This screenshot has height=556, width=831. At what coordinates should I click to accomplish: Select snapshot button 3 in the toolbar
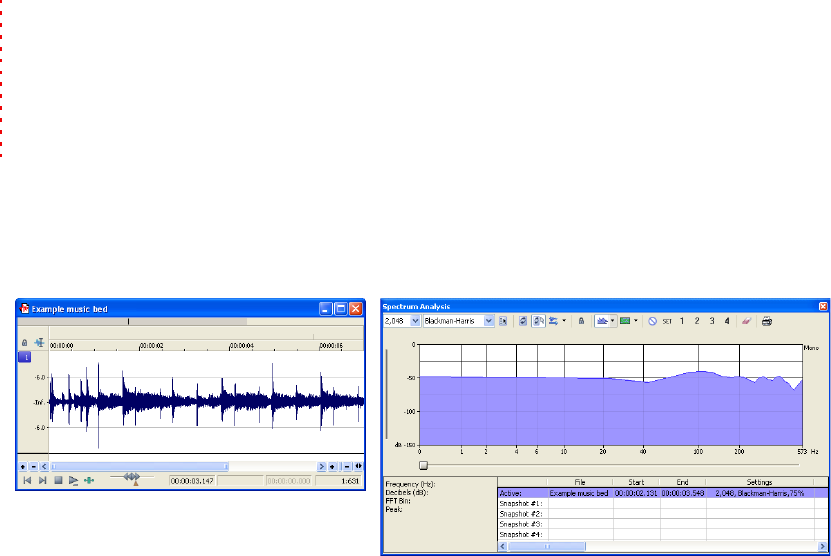pos(712,321)
